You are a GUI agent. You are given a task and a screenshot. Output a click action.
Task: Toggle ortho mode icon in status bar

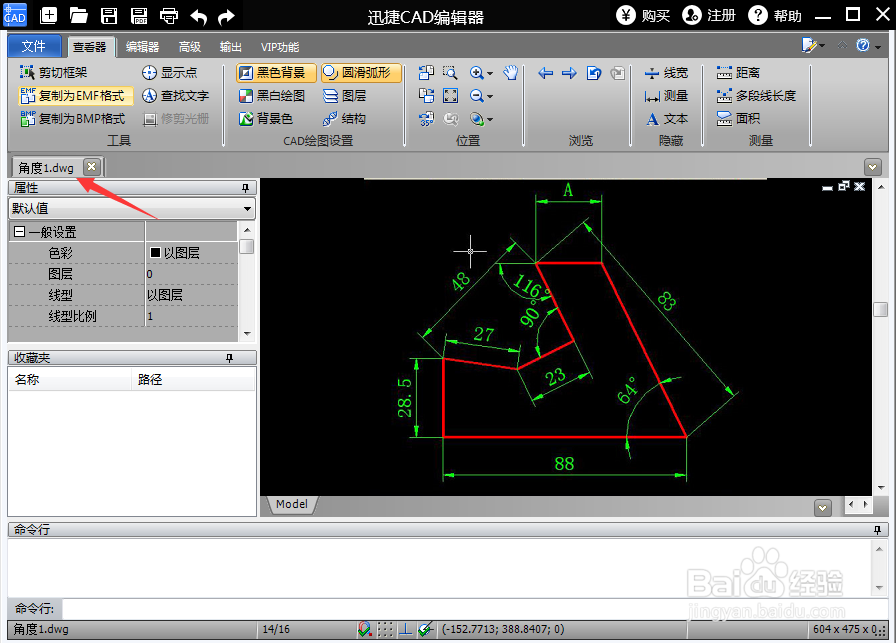[x=405, y=629]
